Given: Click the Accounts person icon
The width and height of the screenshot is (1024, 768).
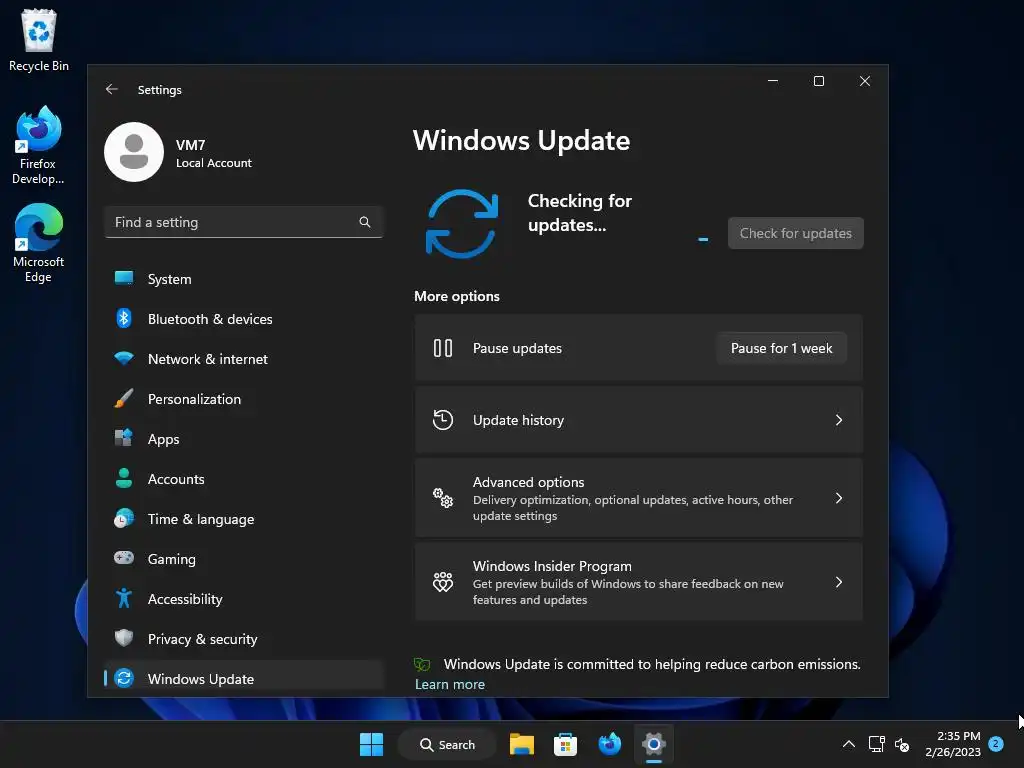Looking at the screenshot, I should click(124, 478).
